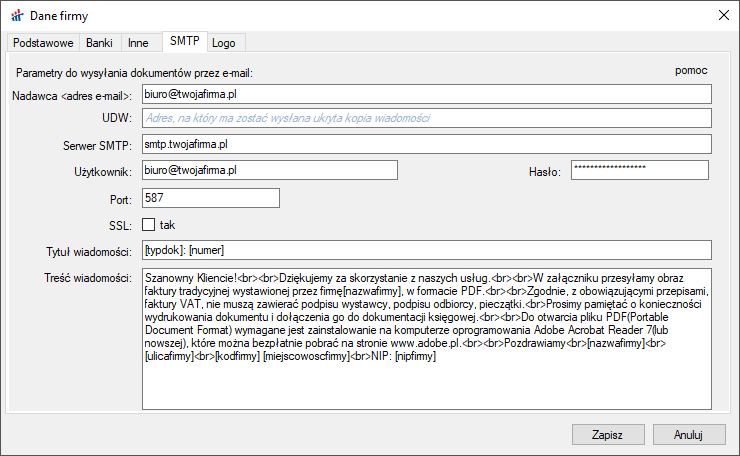Click the app icon in title bar
The width and height of the screenshot is (740, 456).
[16, 15]
